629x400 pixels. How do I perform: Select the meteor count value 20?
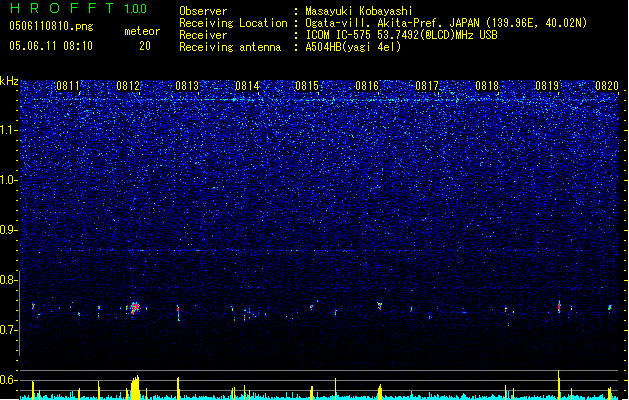point(145,46)
